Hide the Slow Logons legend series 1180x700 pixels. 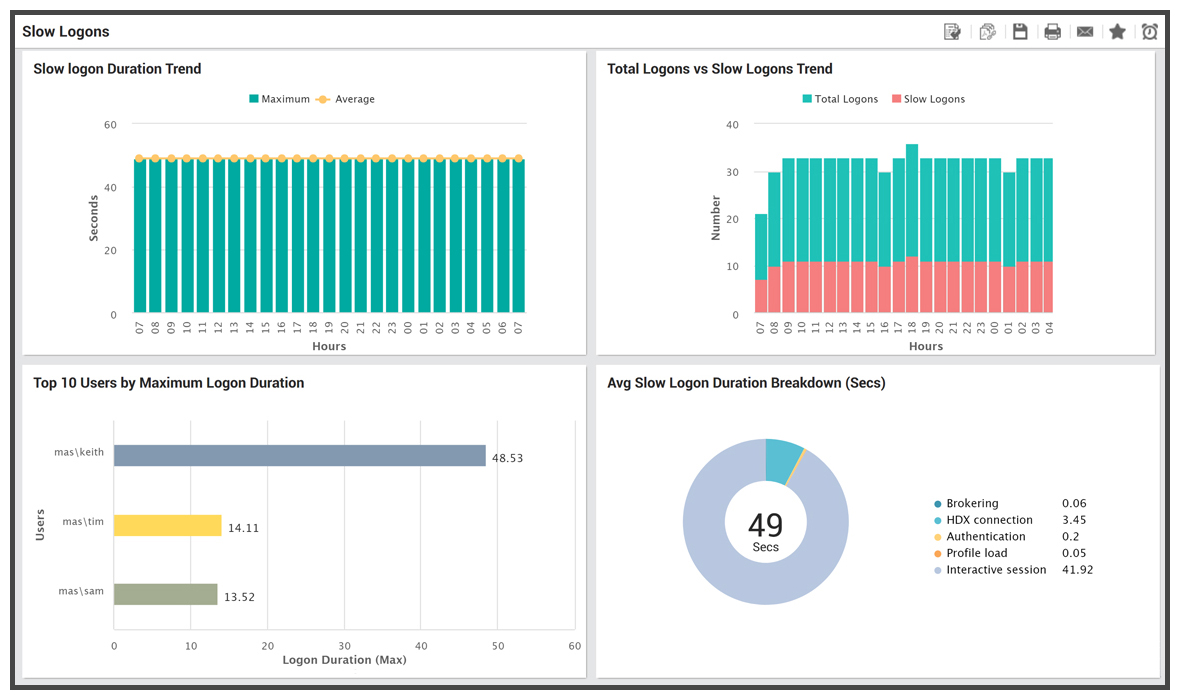click(x=928, y=99)
